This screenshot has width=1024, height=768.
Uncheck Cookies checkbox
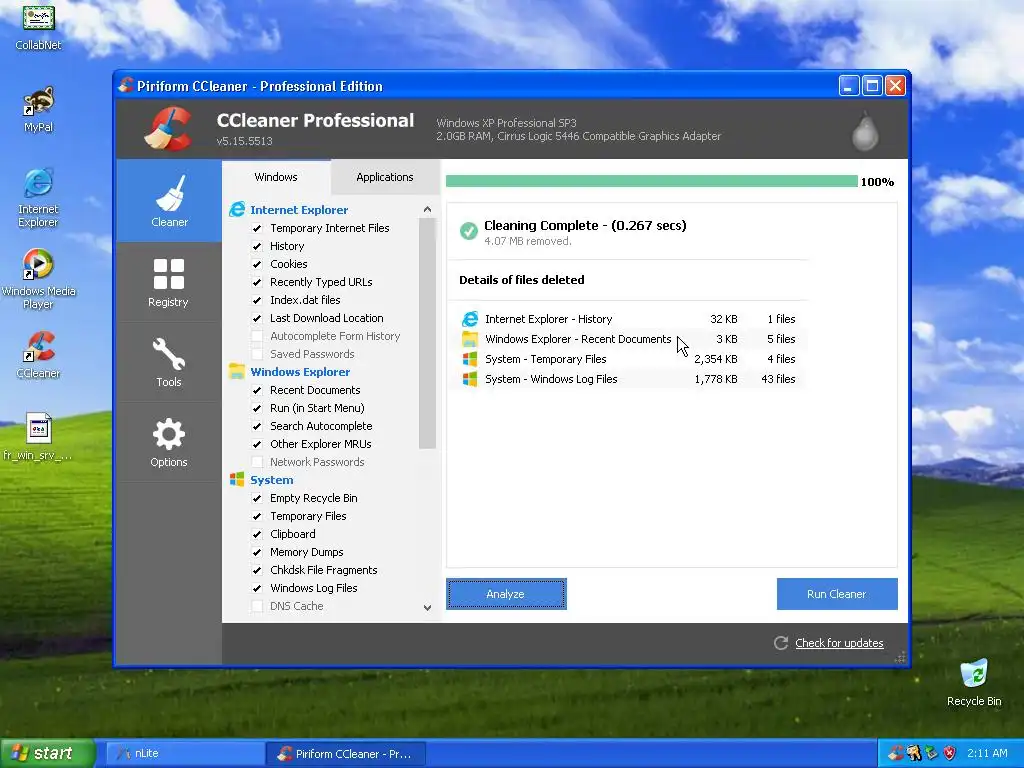[257, 264]
